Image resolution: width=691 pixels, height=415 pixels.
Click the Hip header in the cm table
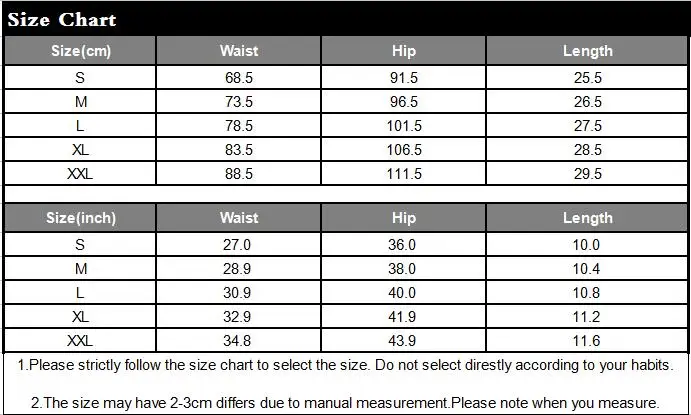(404, 51)
